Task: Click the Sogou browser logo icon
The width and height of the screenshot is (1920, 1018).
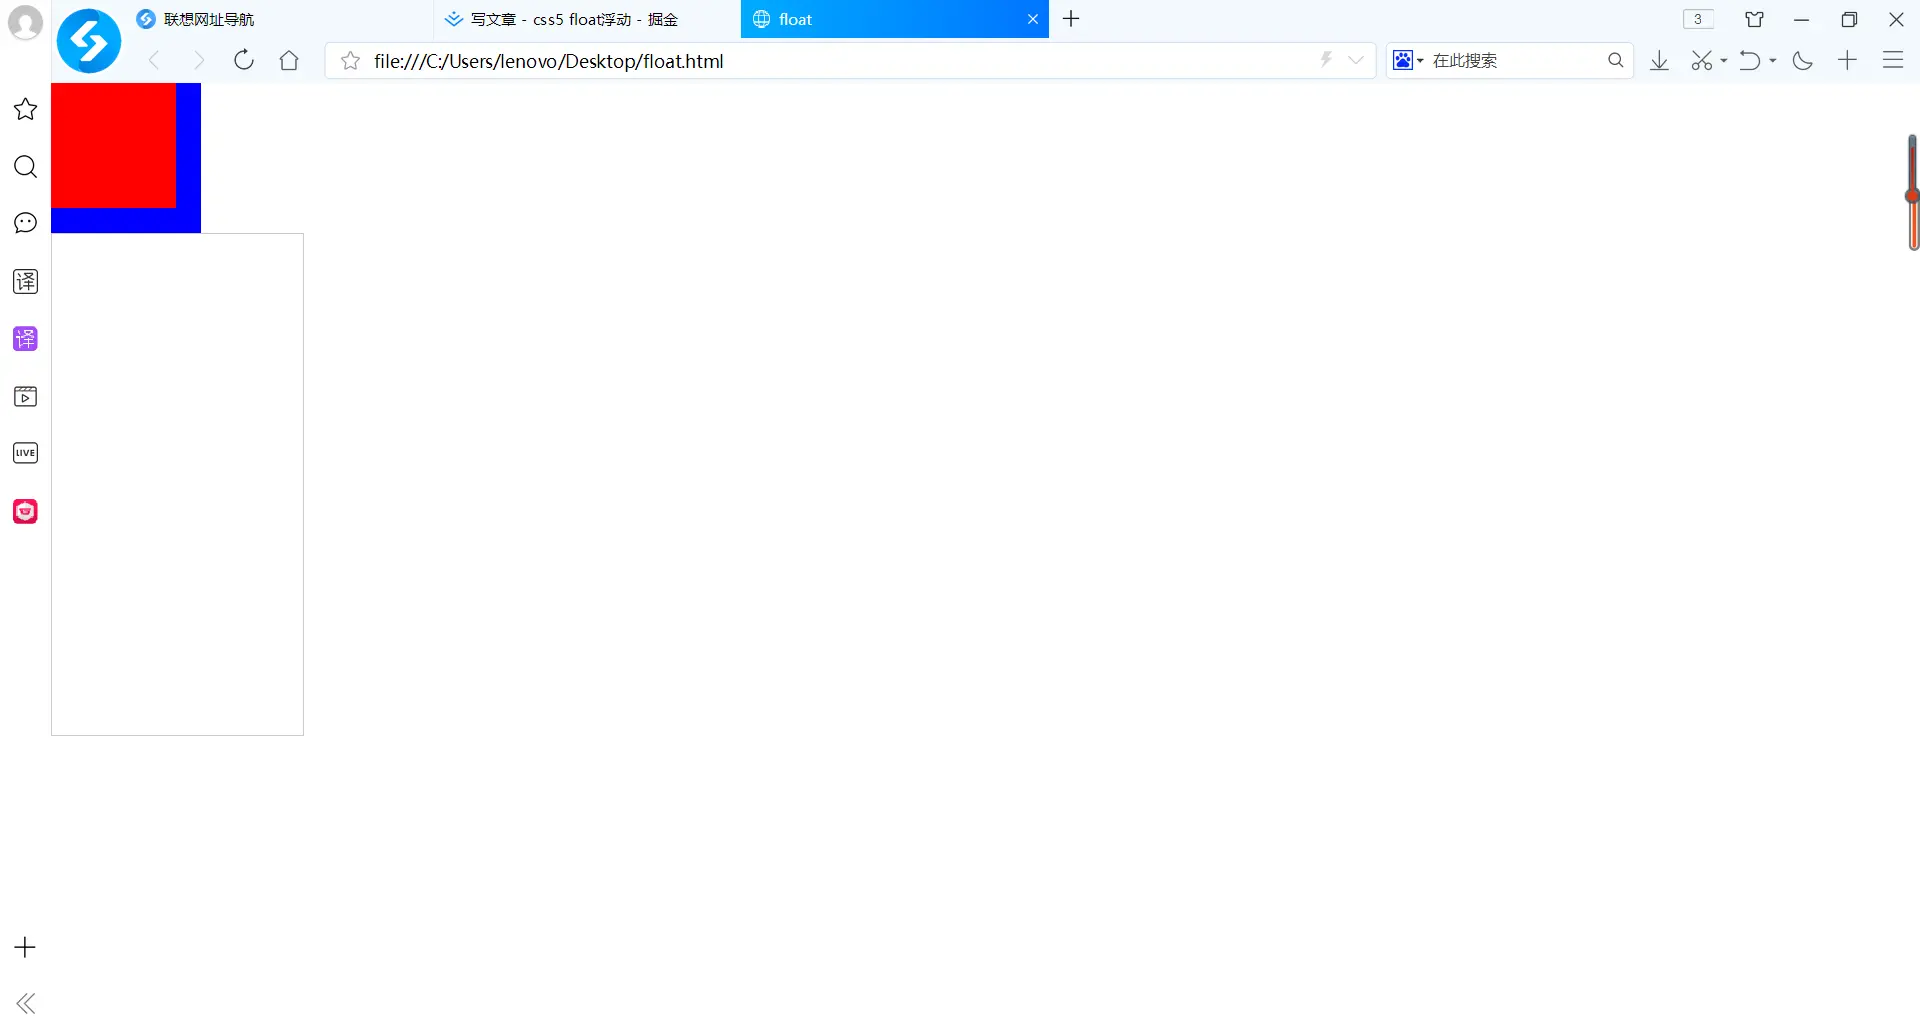Action: [x=89, y=41]
